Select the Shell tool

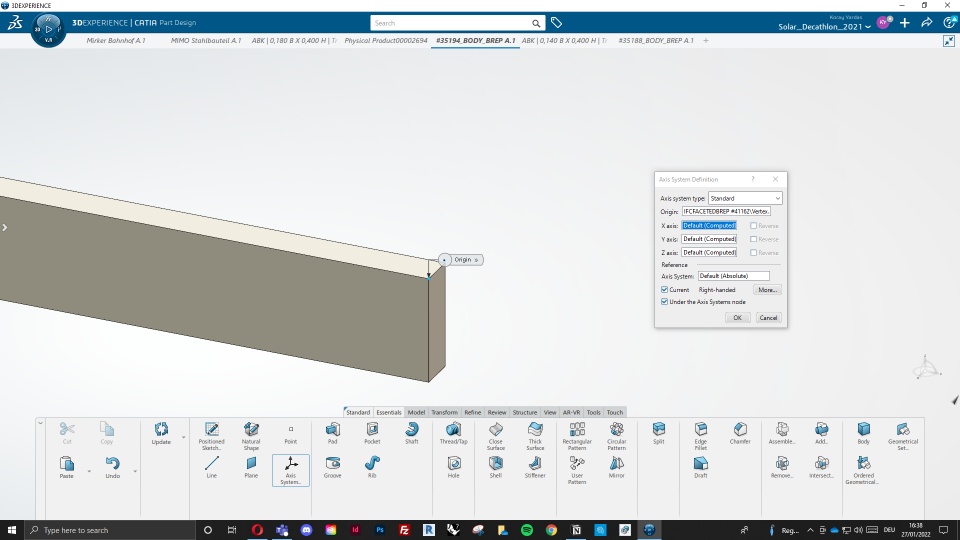pos(495,465)
